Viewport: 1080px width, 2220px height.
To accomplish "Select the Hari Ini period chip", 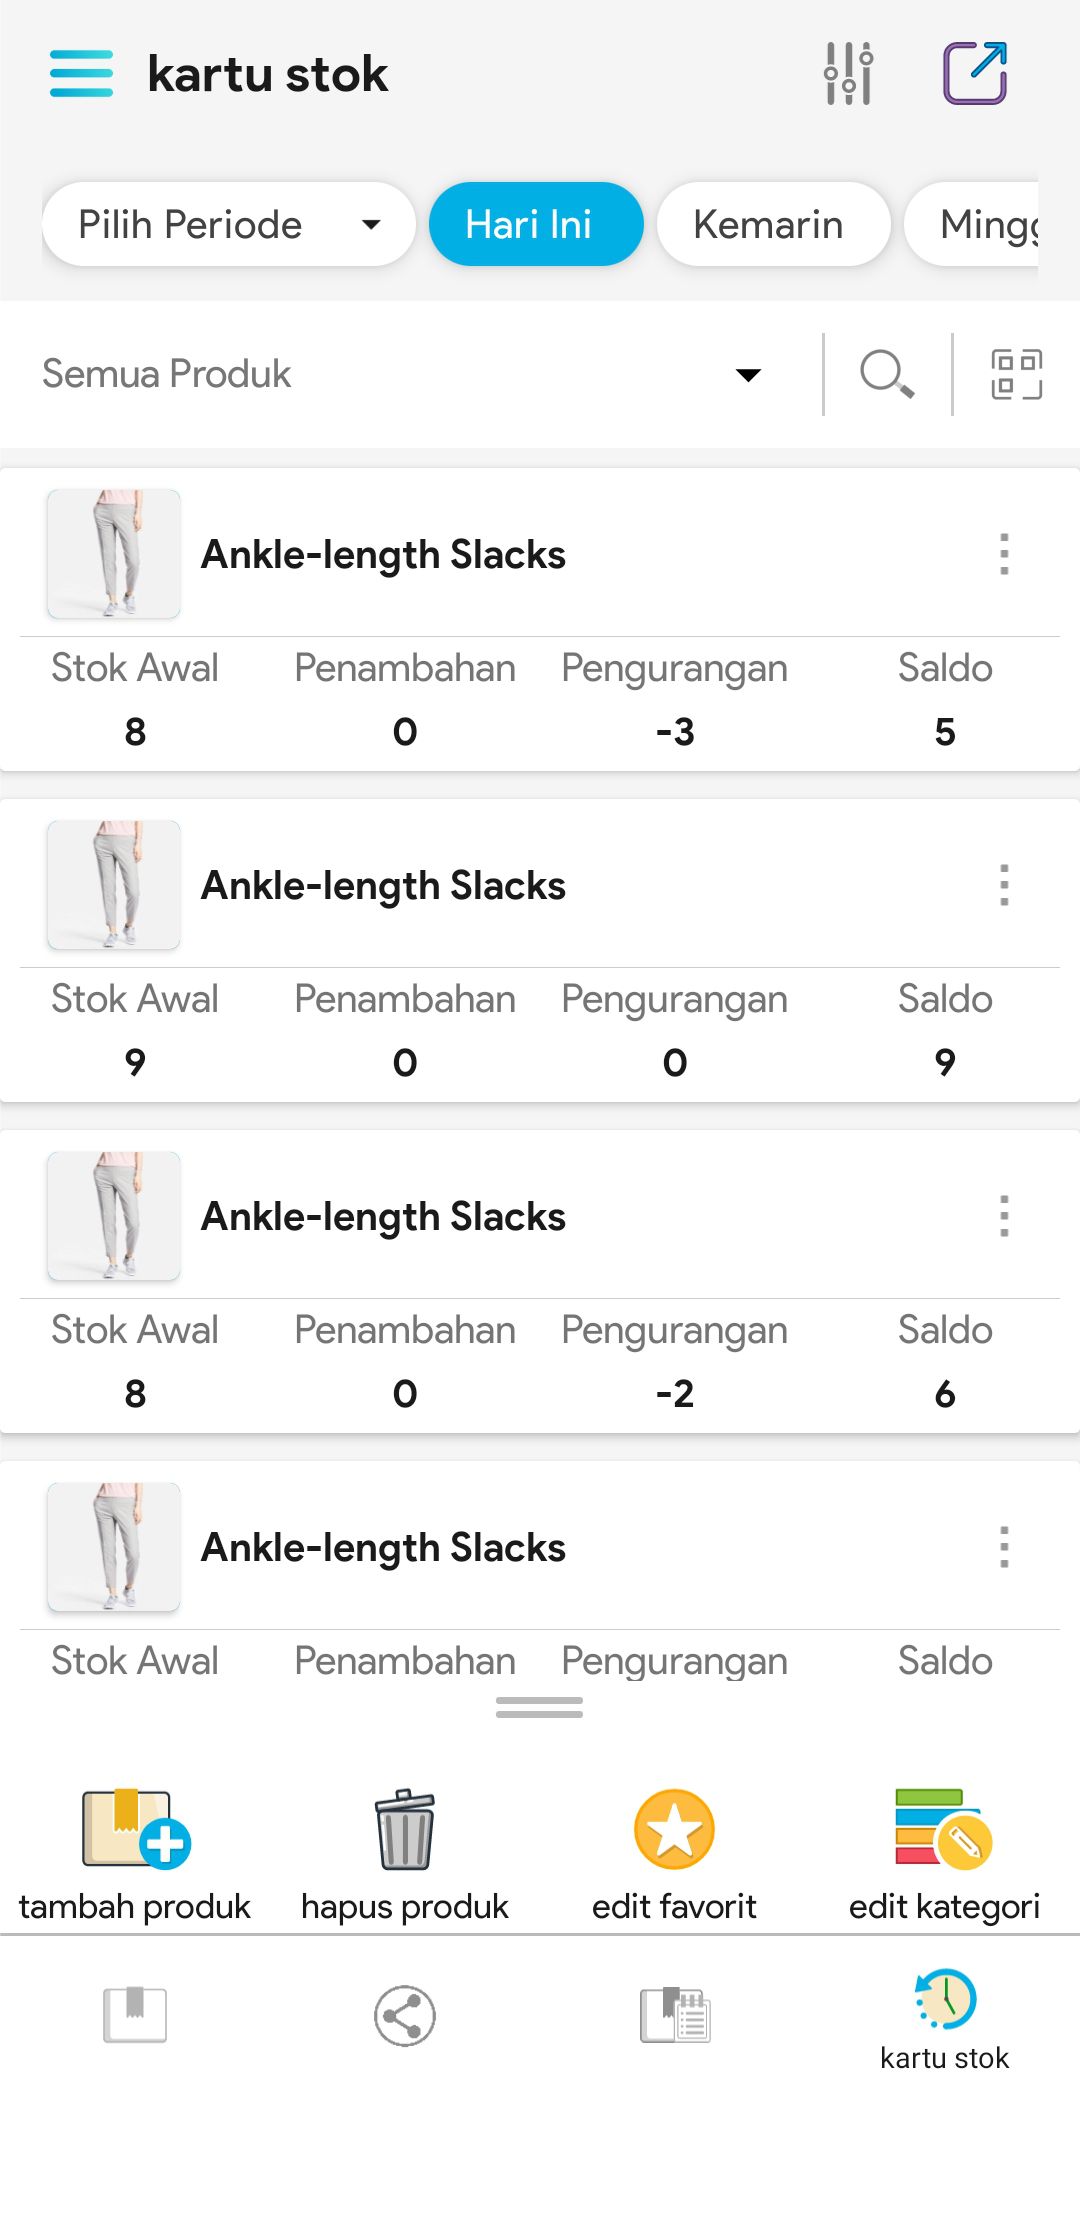I will pyautogui.click(x=536, y=225).
